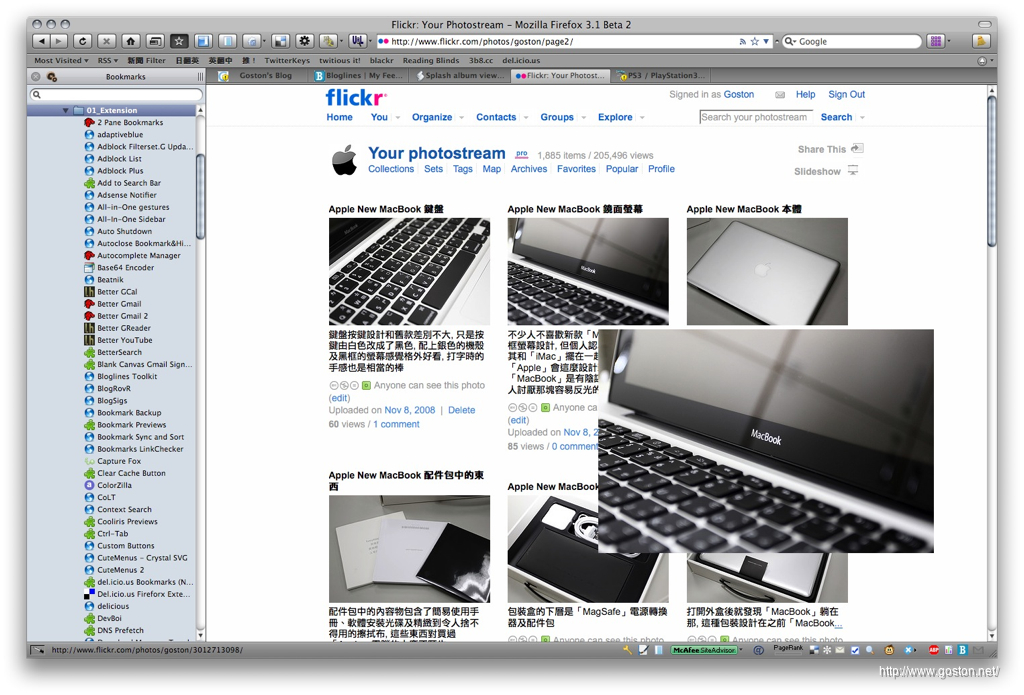Open the Groups menu item
The width and height of the screenshot is (1024, 695).
point(557,118)
